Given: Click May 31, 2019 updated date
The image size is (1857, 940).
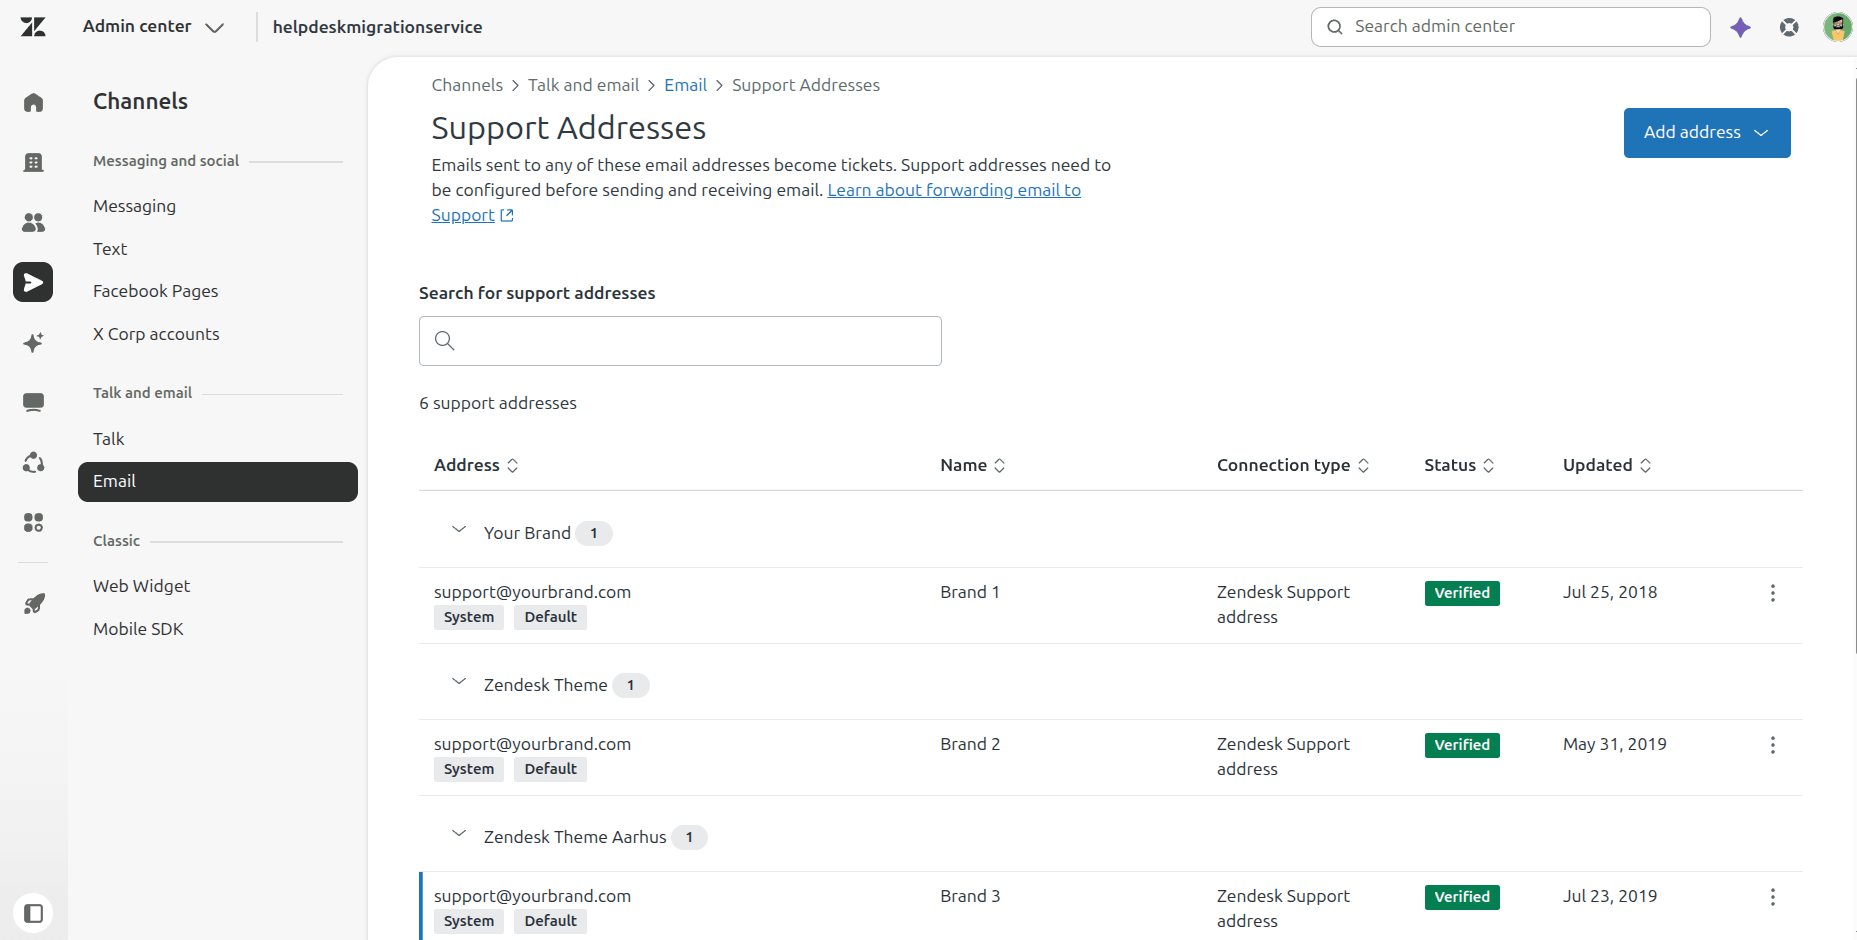Looking at the screenshot, I should pos(1615,744).
